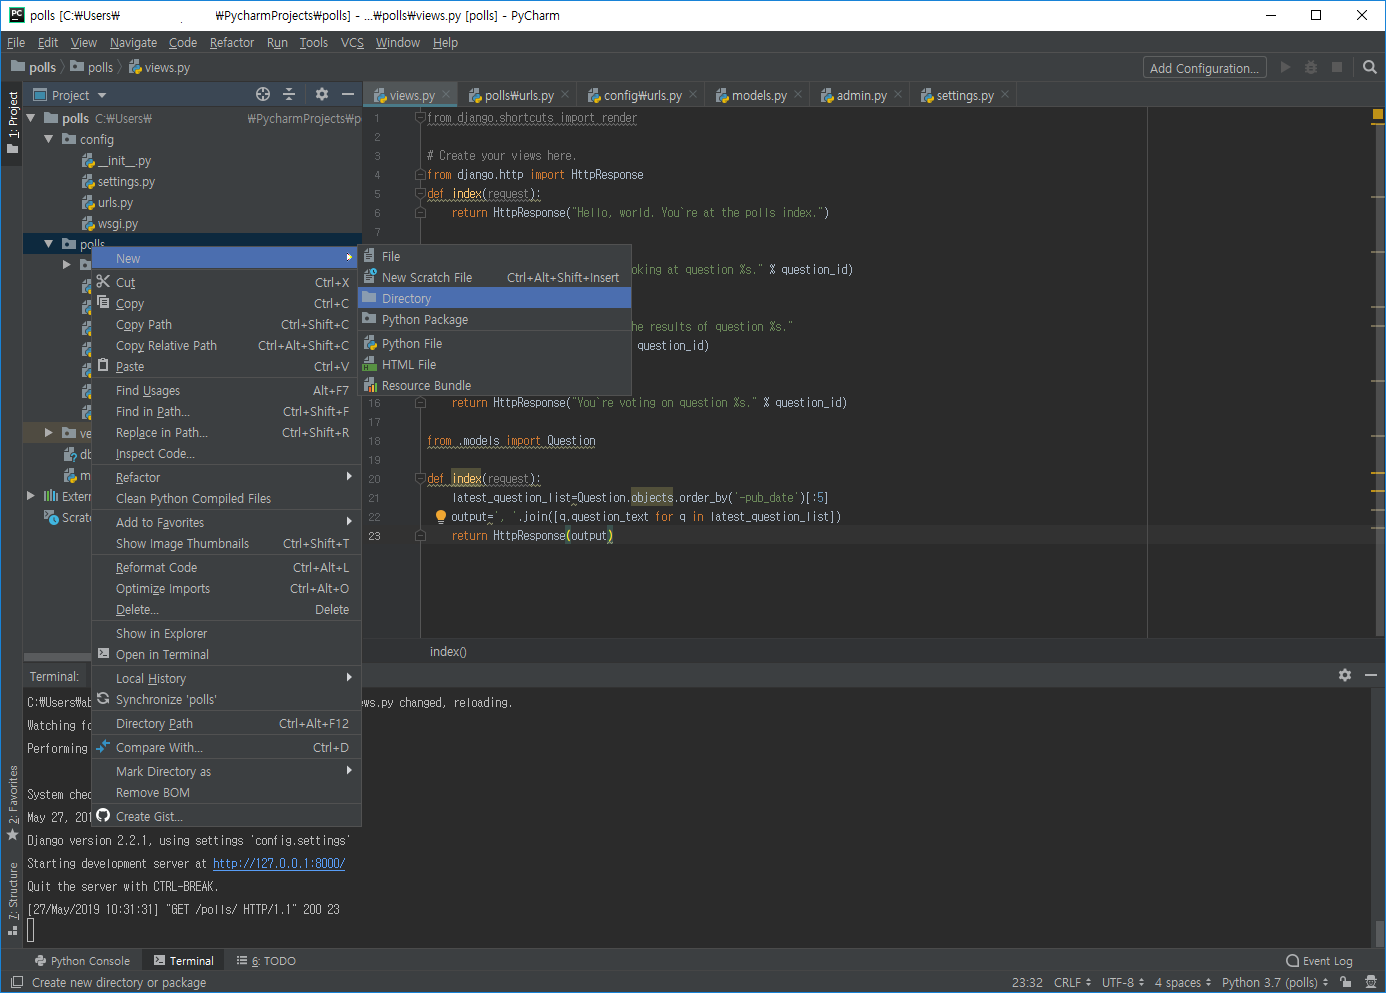Open the UTF-8 encoding dropdown
Screen dimensions: 1386x993
coord(1124,982)
